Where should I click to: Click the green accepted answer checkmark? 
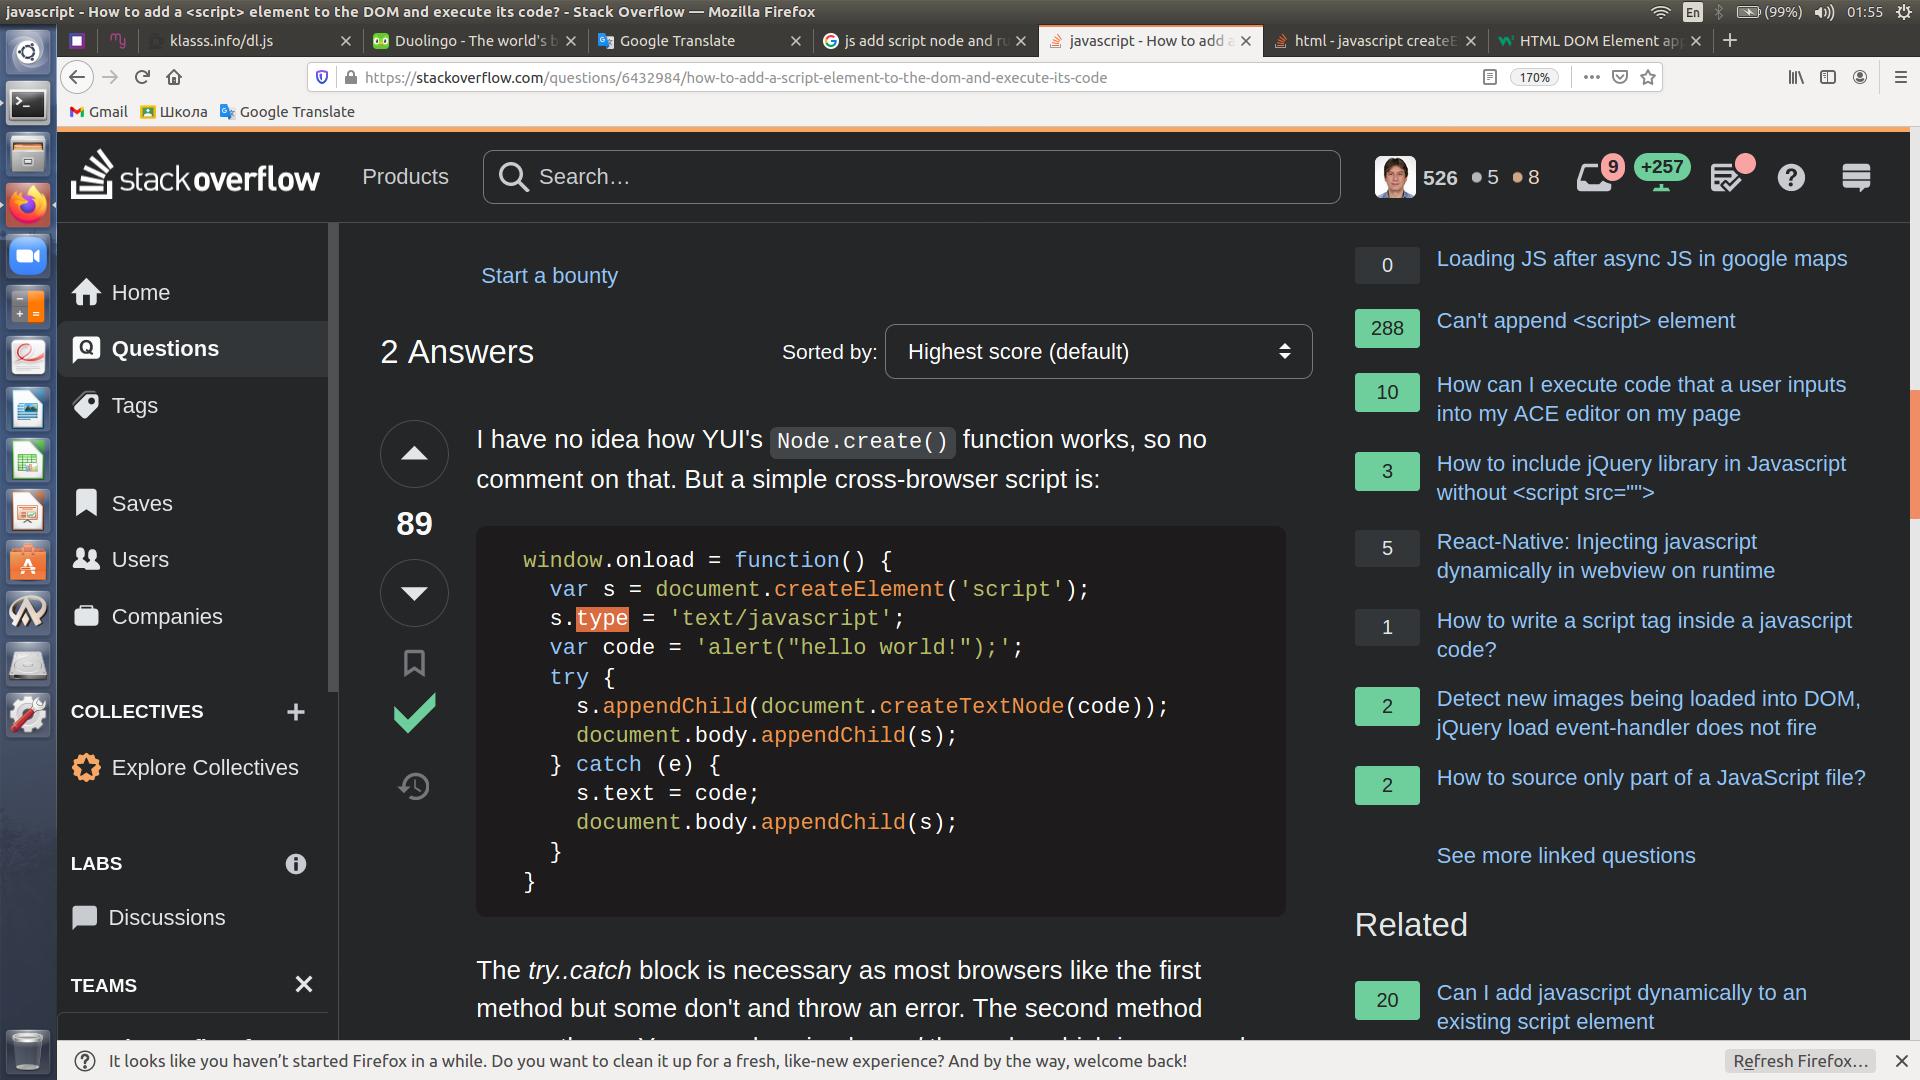414,713
